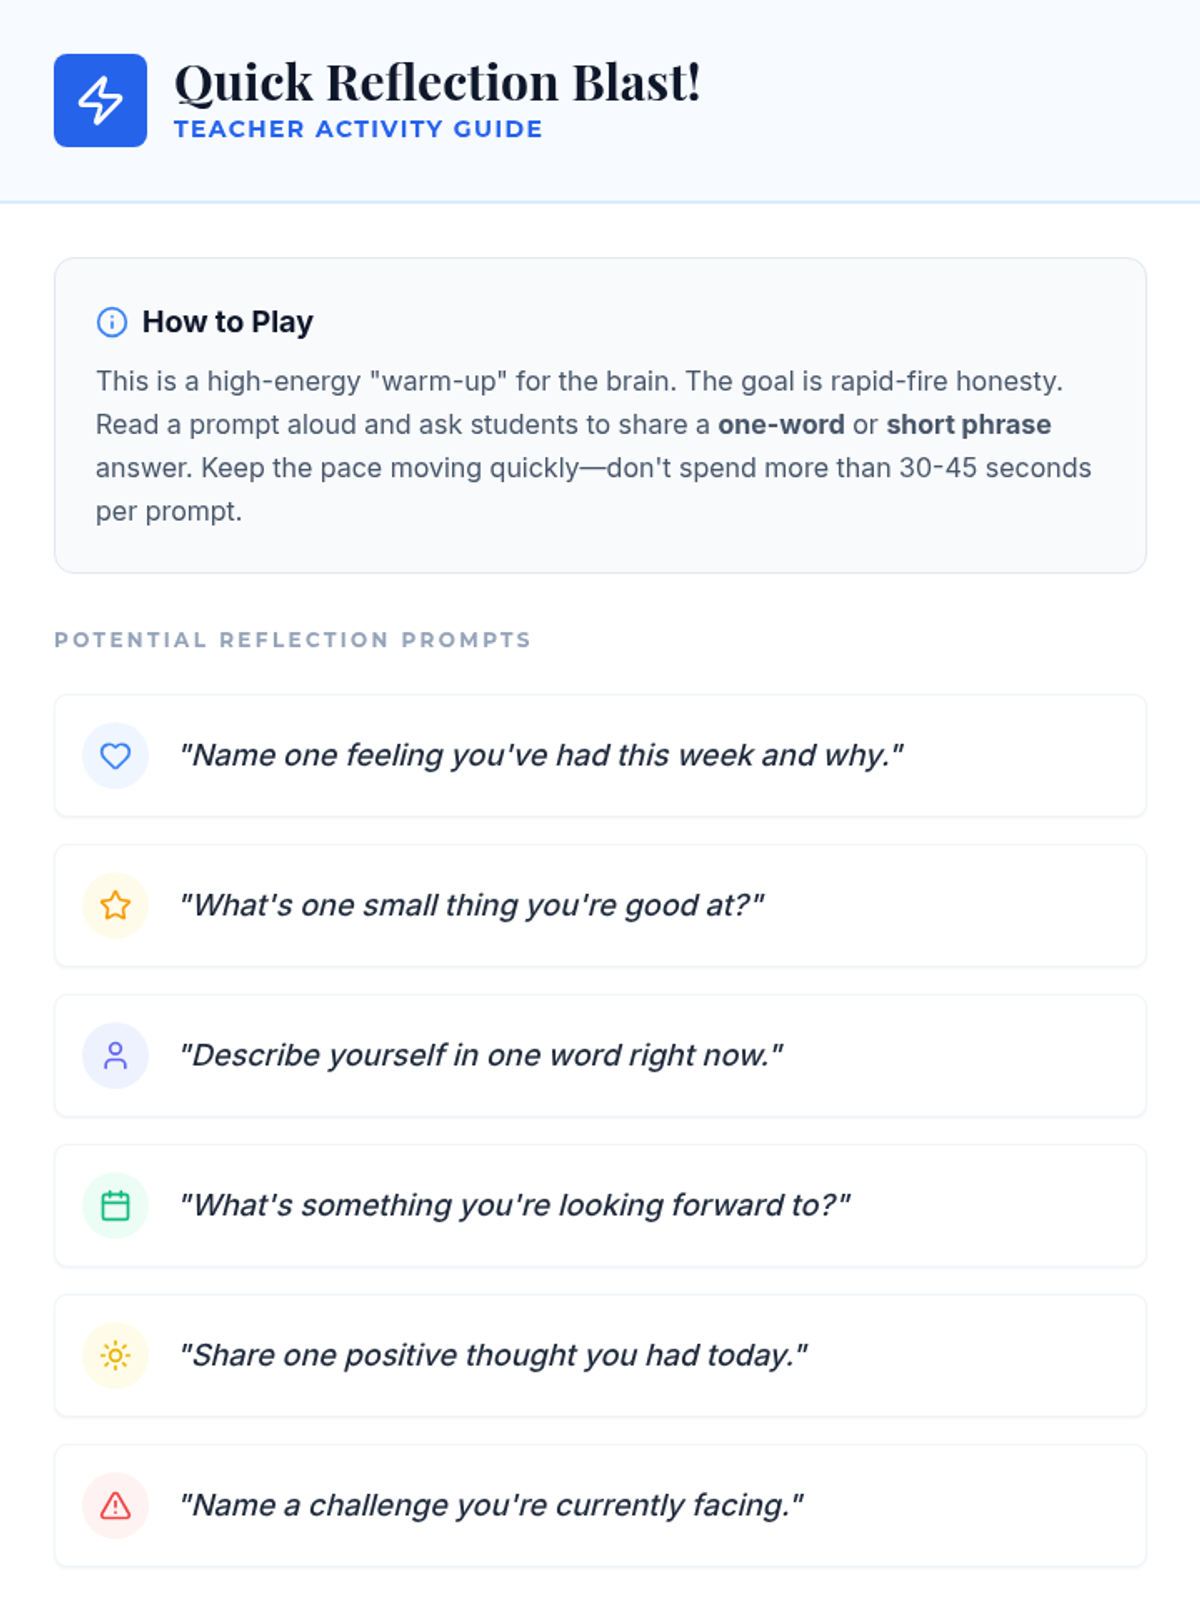
Task: Click the Teacher Activity Guide subtitle
Action: click(358, 129)
